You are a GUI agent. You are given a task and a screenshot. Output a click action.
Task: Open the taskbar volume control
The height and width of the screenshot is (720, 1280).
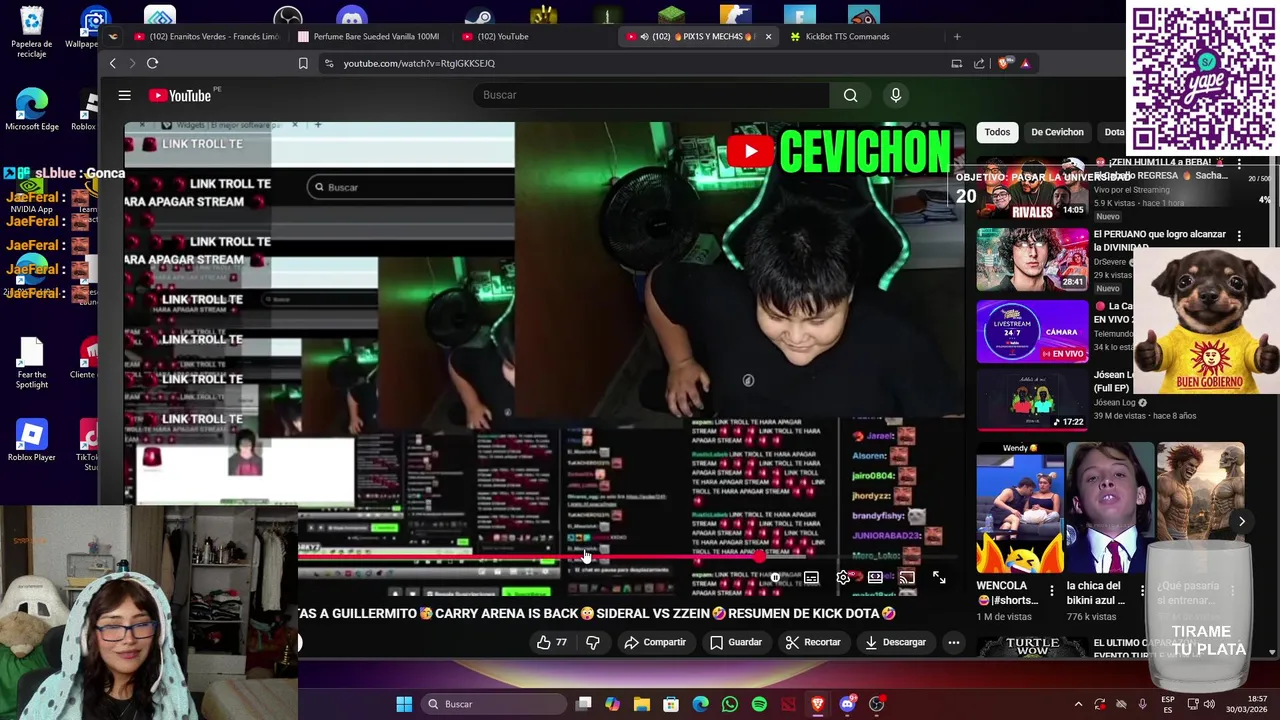1209,704
